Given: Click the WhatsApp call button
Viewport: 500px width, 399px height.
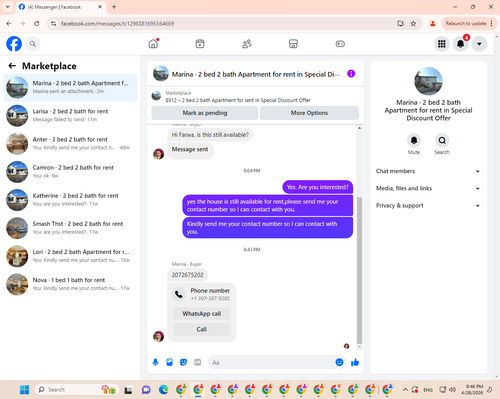Looking at the screenshot, I should [202, 314].
